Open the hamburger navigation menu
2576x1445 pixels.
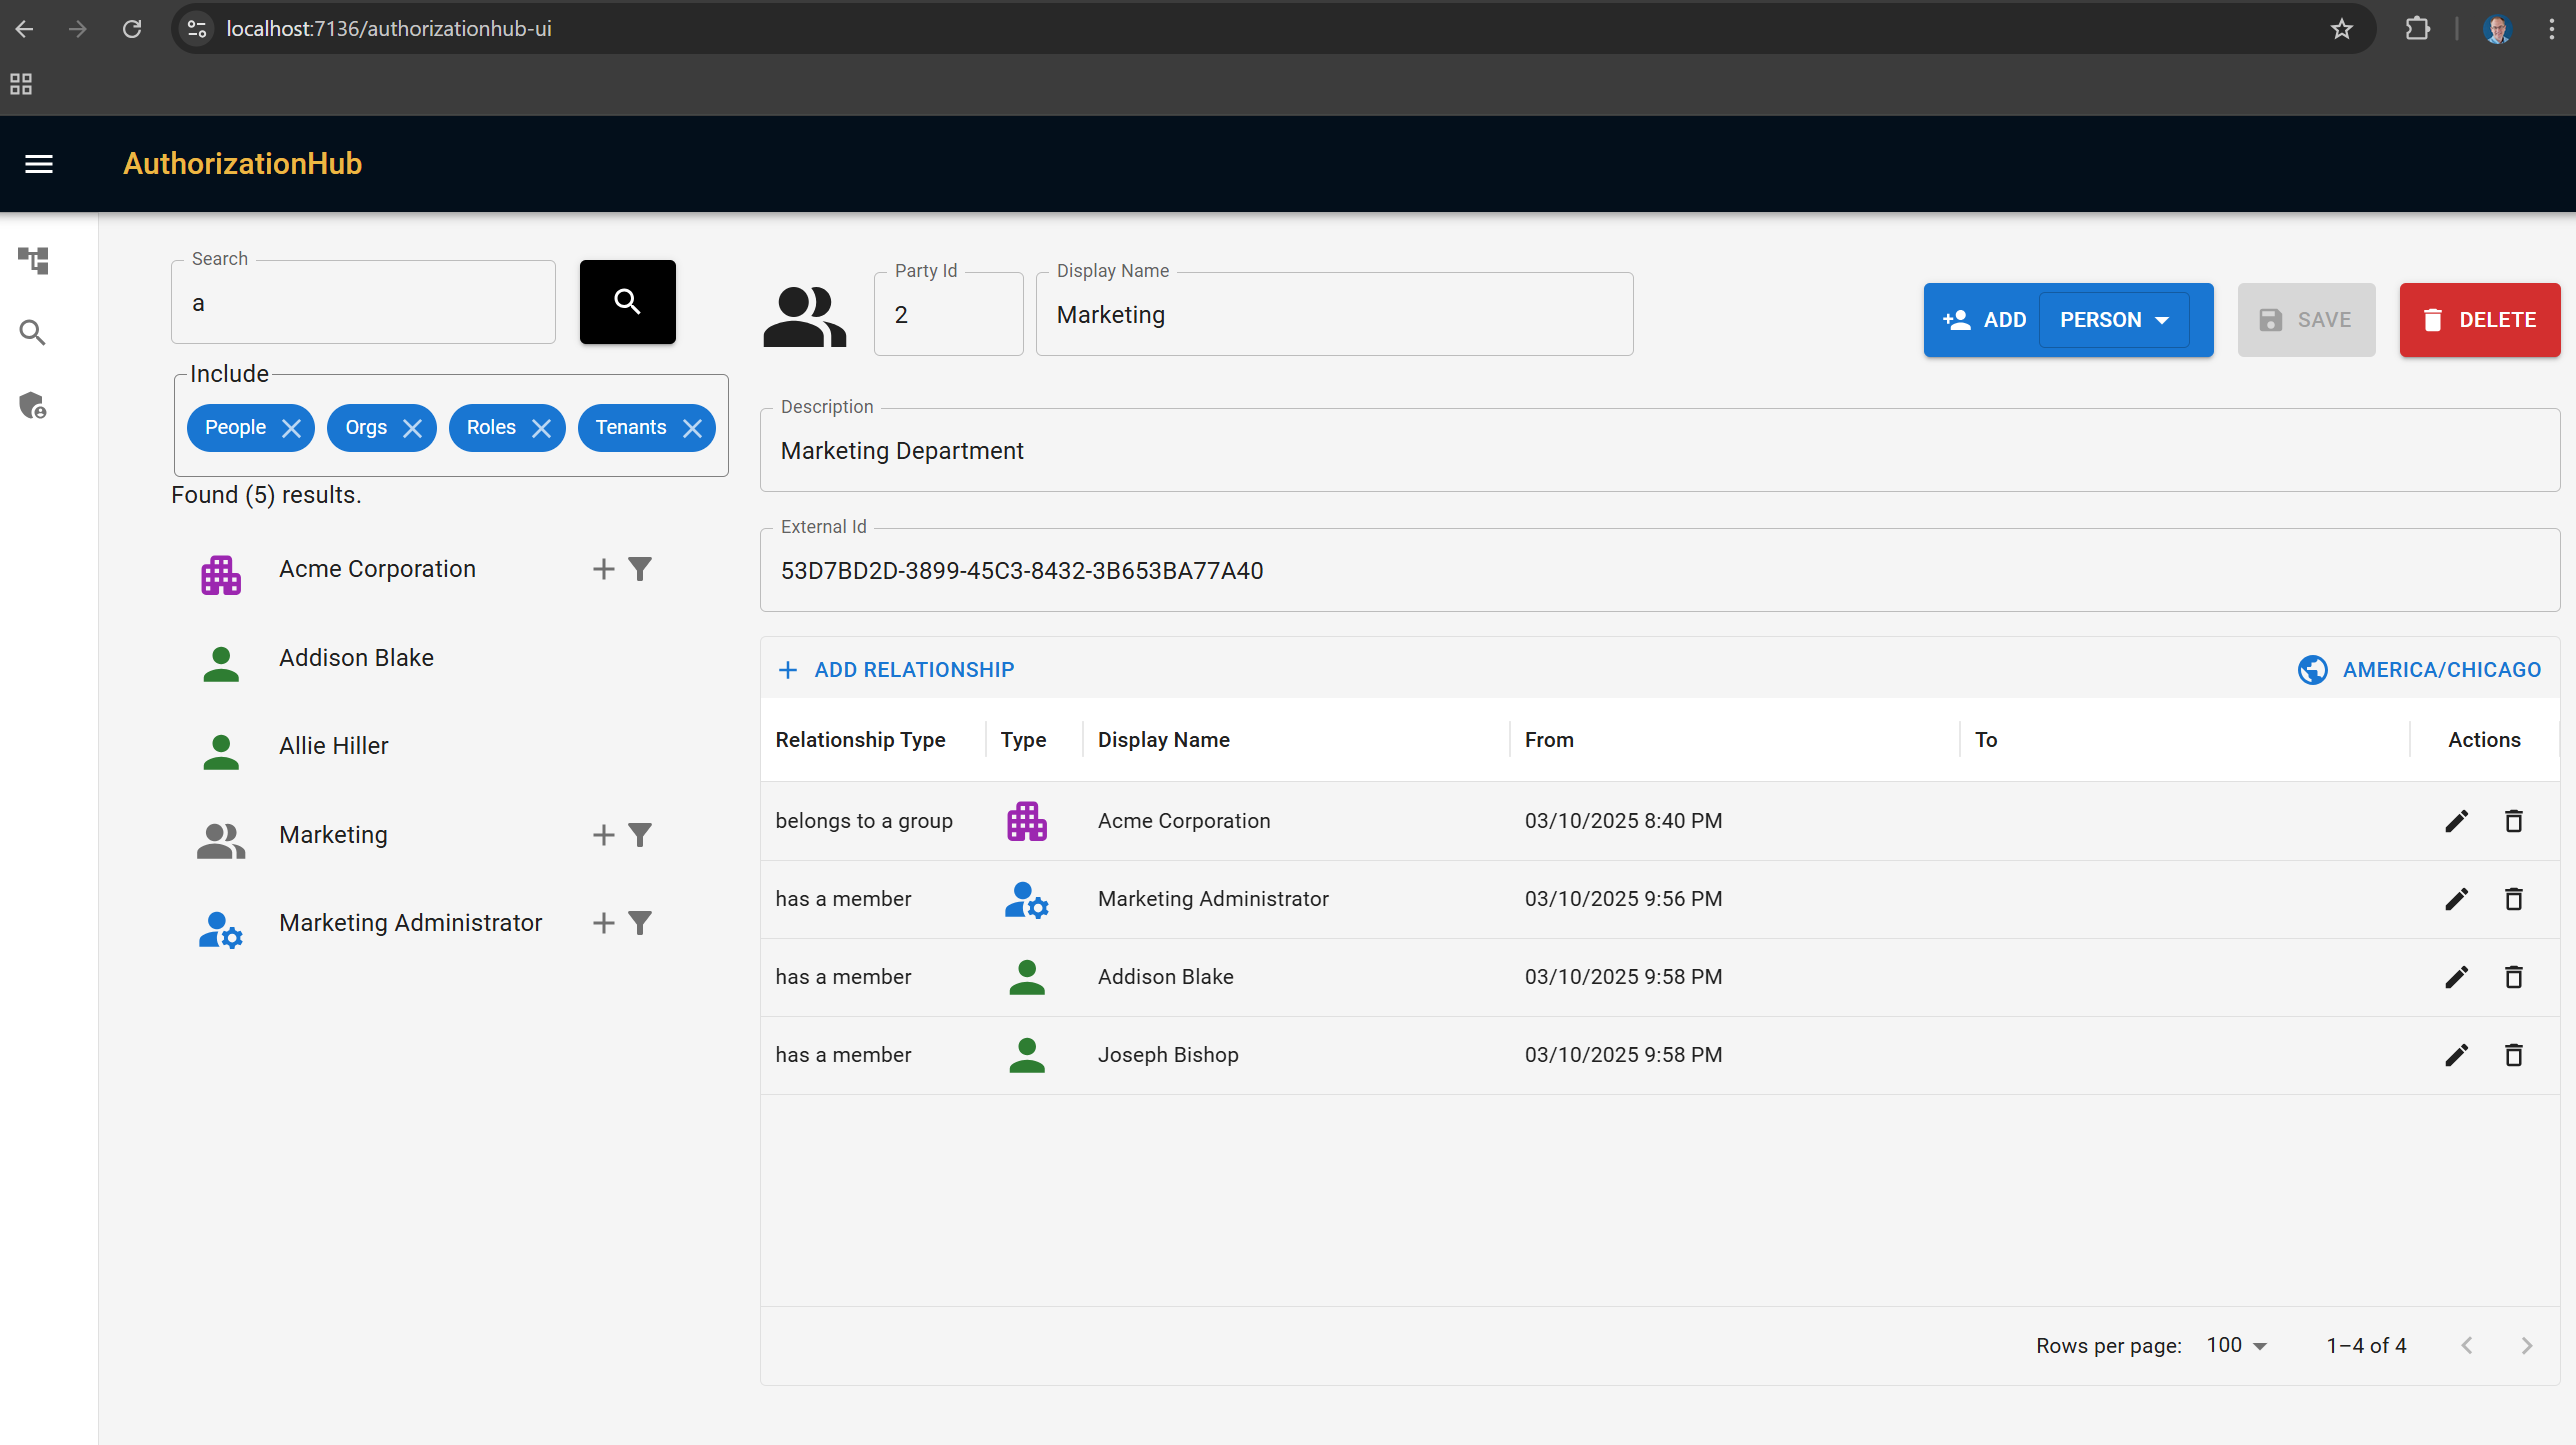(39, 164)
